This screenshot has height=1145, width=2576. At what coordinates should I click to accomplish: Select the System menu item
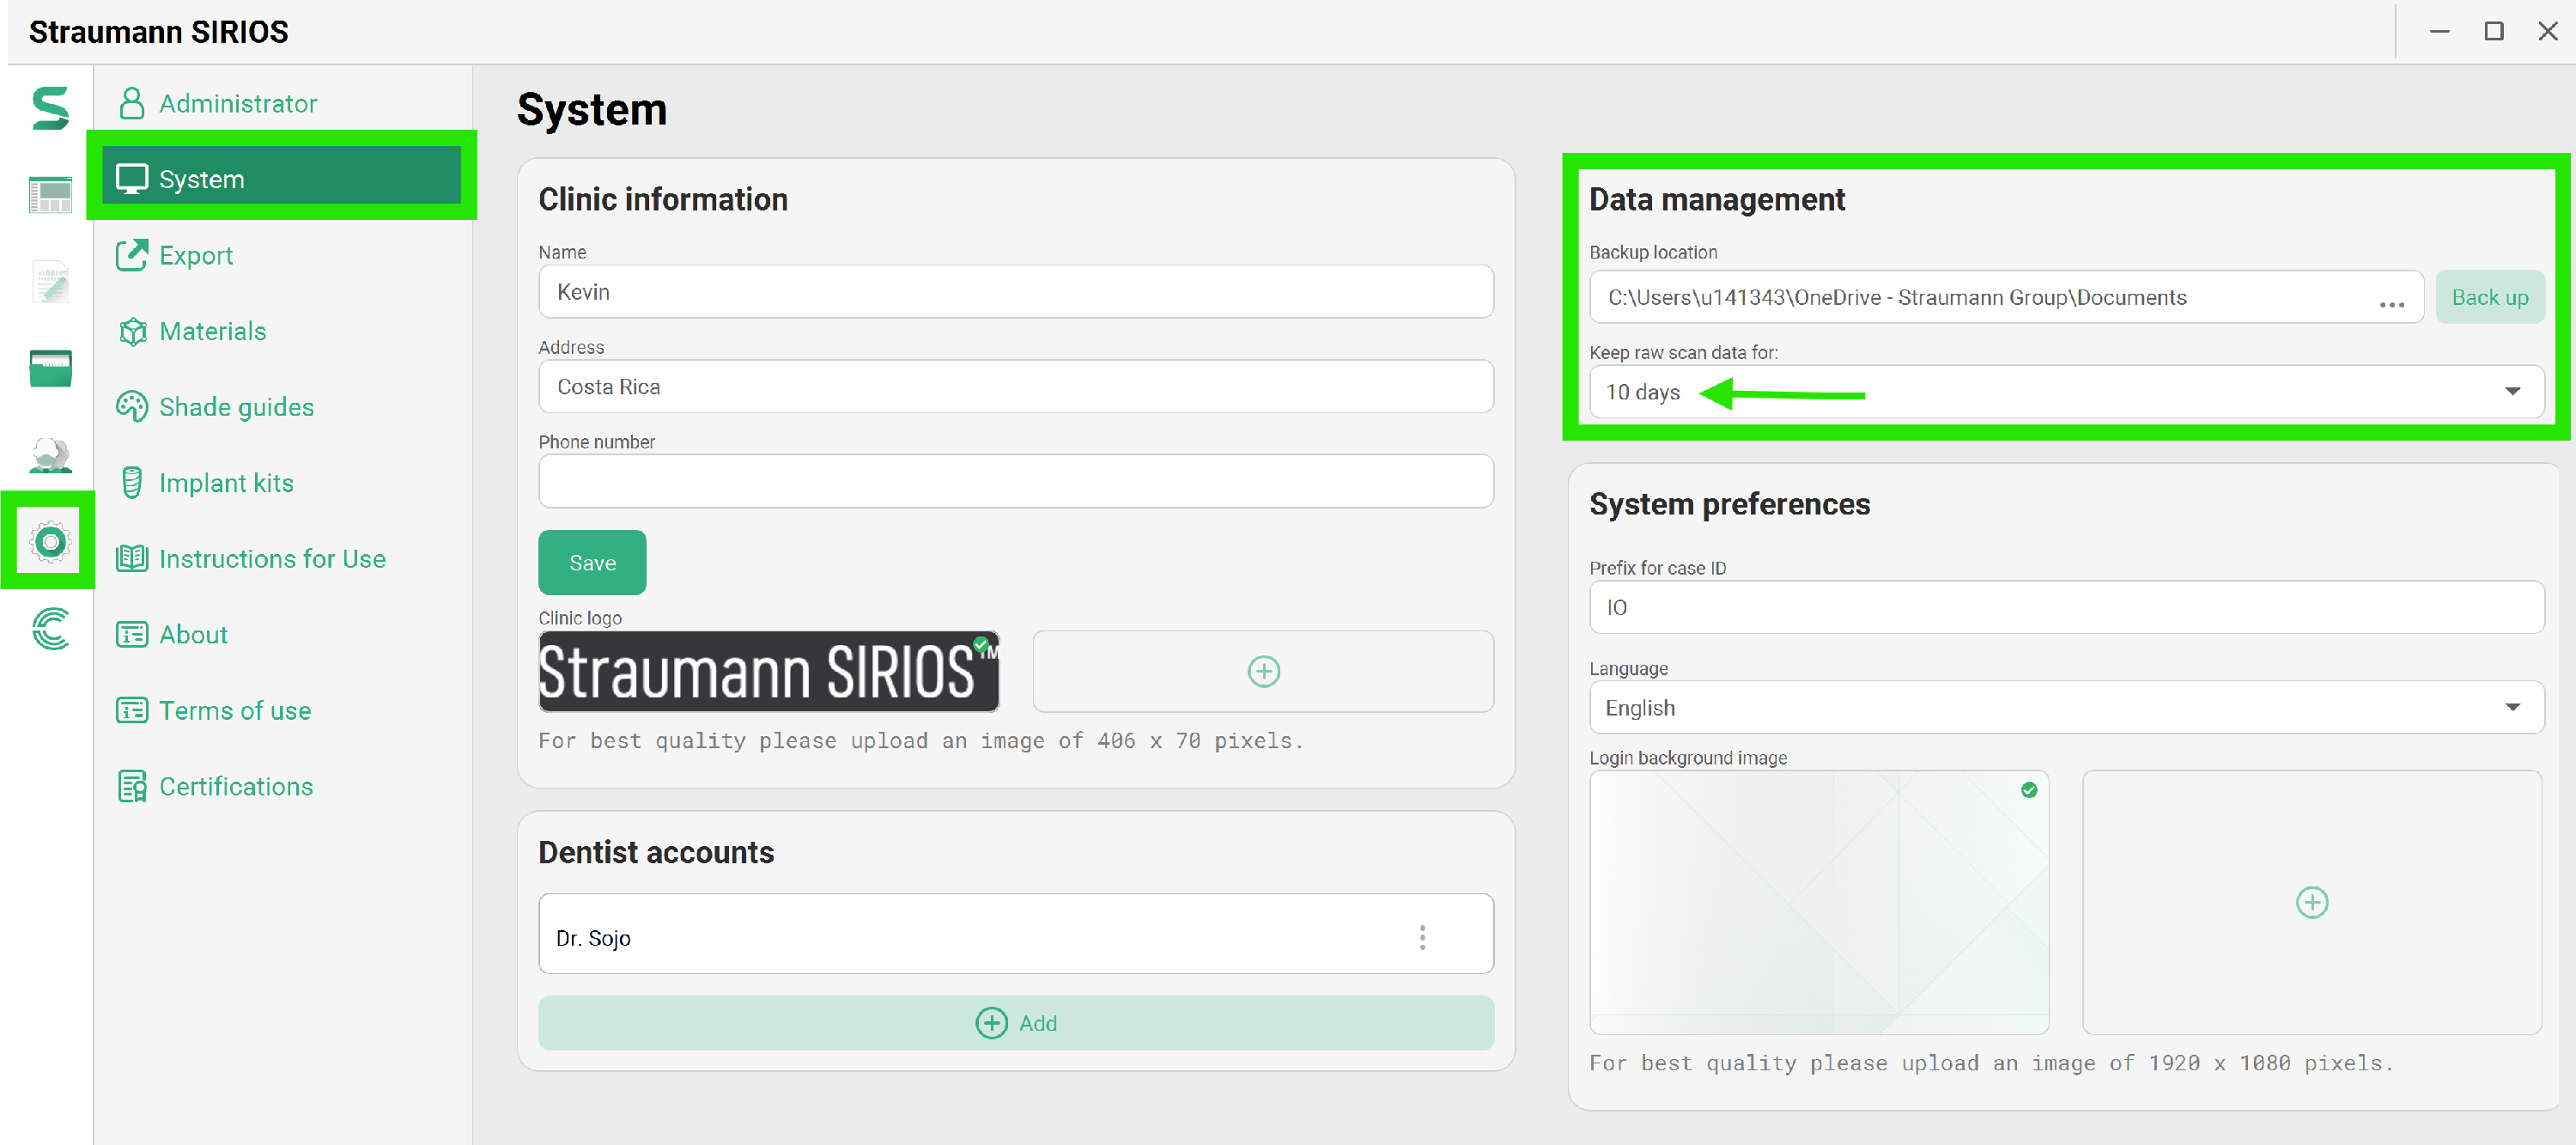coord(281,179)
